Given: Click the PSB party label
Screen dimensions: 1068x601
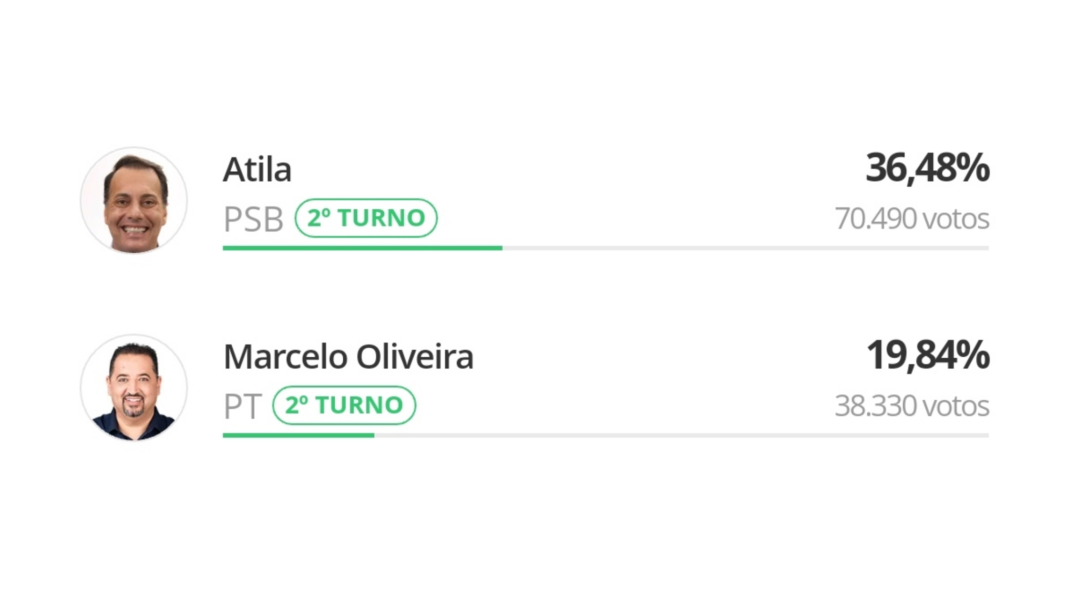Looking at the screenshot, I should coord(253,219).
